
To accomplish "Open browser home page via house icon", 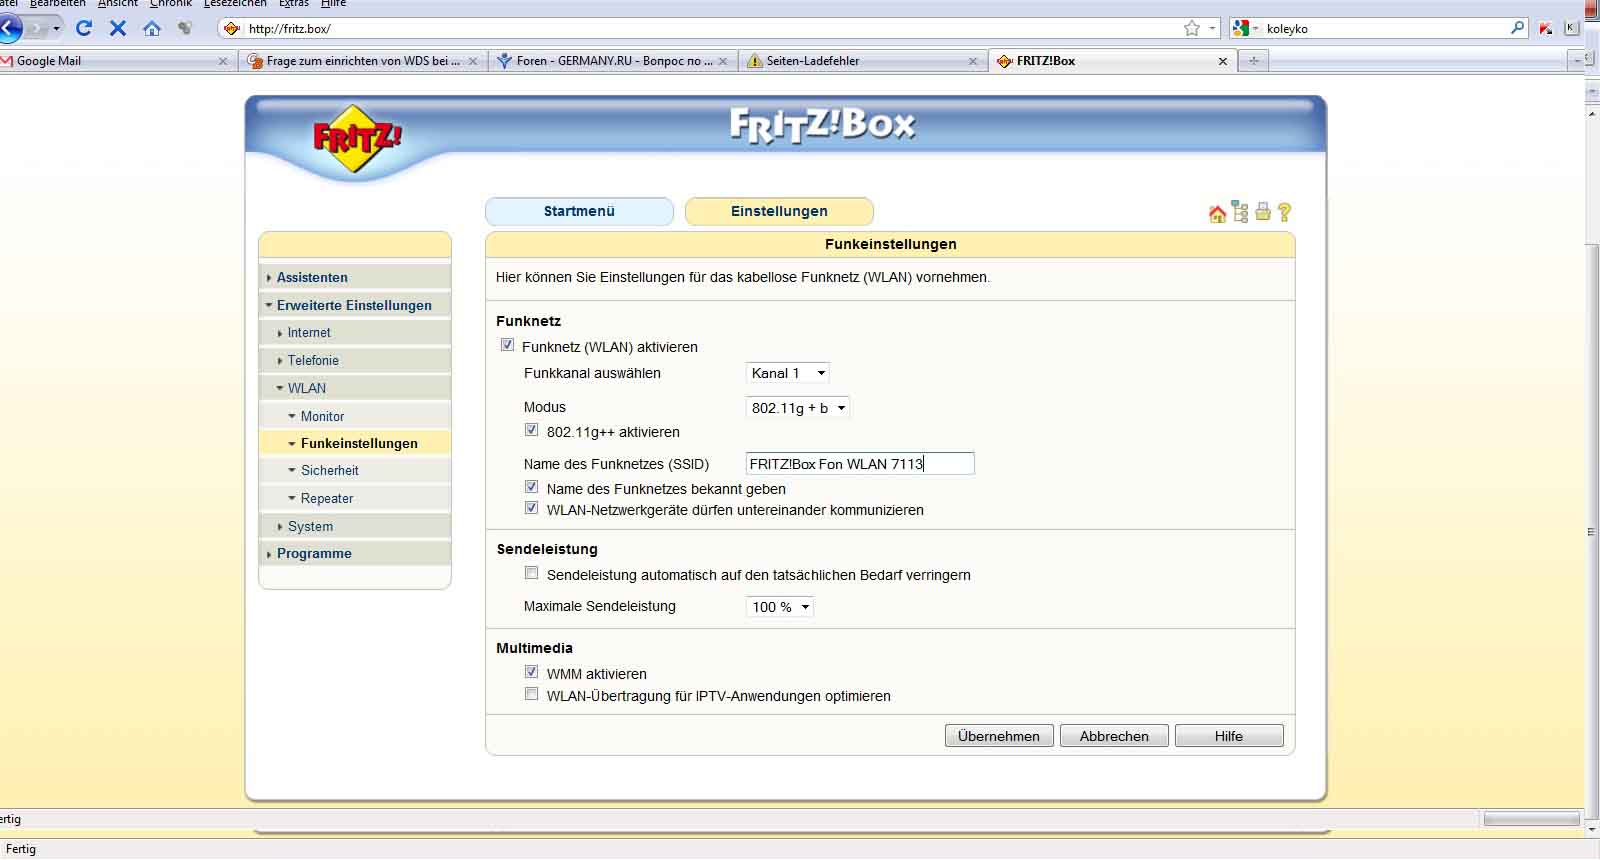I will (x=152, y=28).
